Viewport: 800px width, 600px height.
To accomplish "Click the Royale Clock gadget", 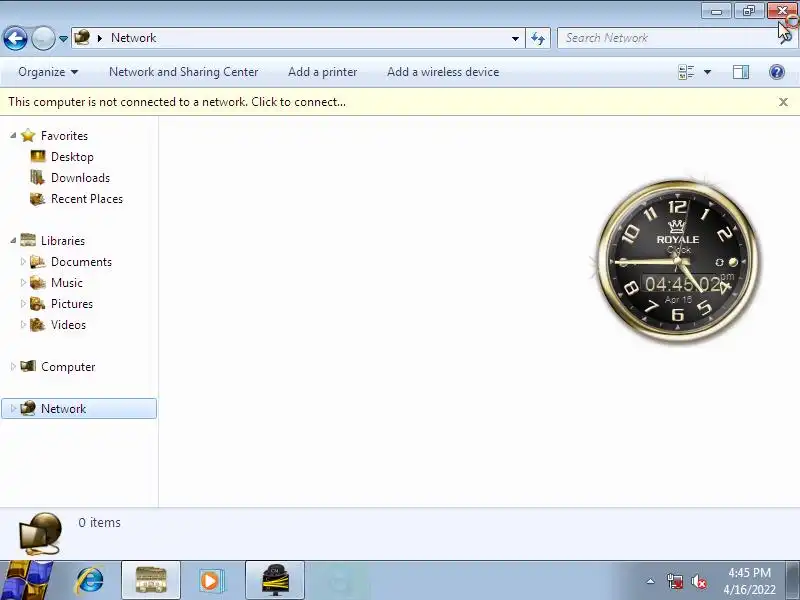I will point(678,260).
